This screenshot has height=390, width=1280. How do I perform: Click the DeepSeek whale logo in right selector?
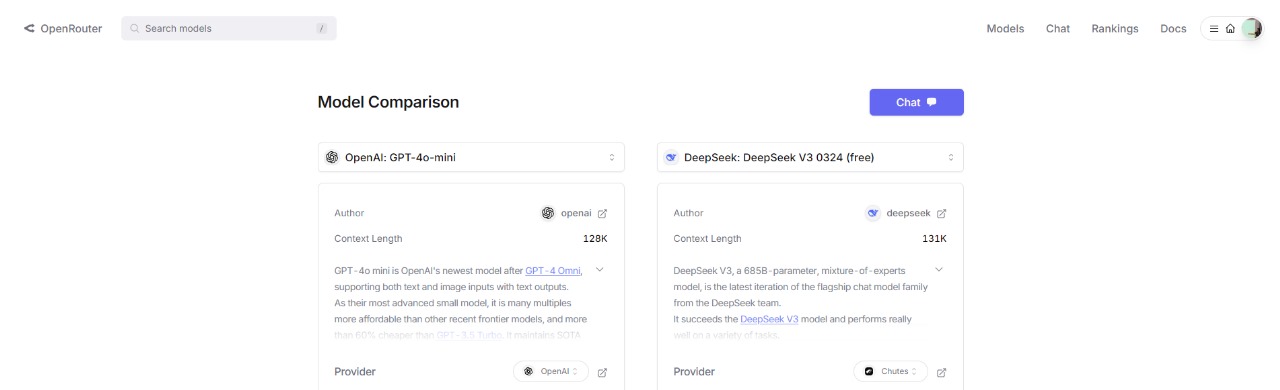(671, 157)
